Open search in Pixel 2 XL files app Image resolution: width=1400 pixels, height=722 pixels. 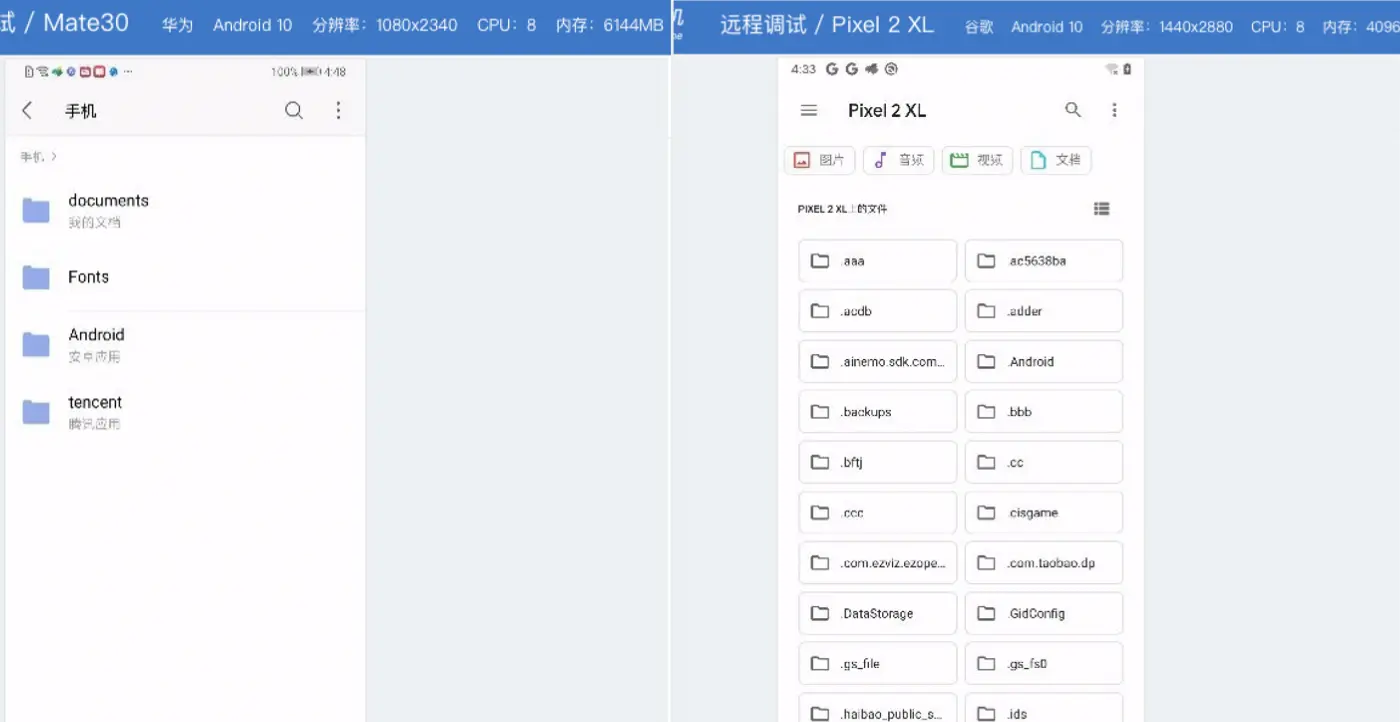[1073, 110]
